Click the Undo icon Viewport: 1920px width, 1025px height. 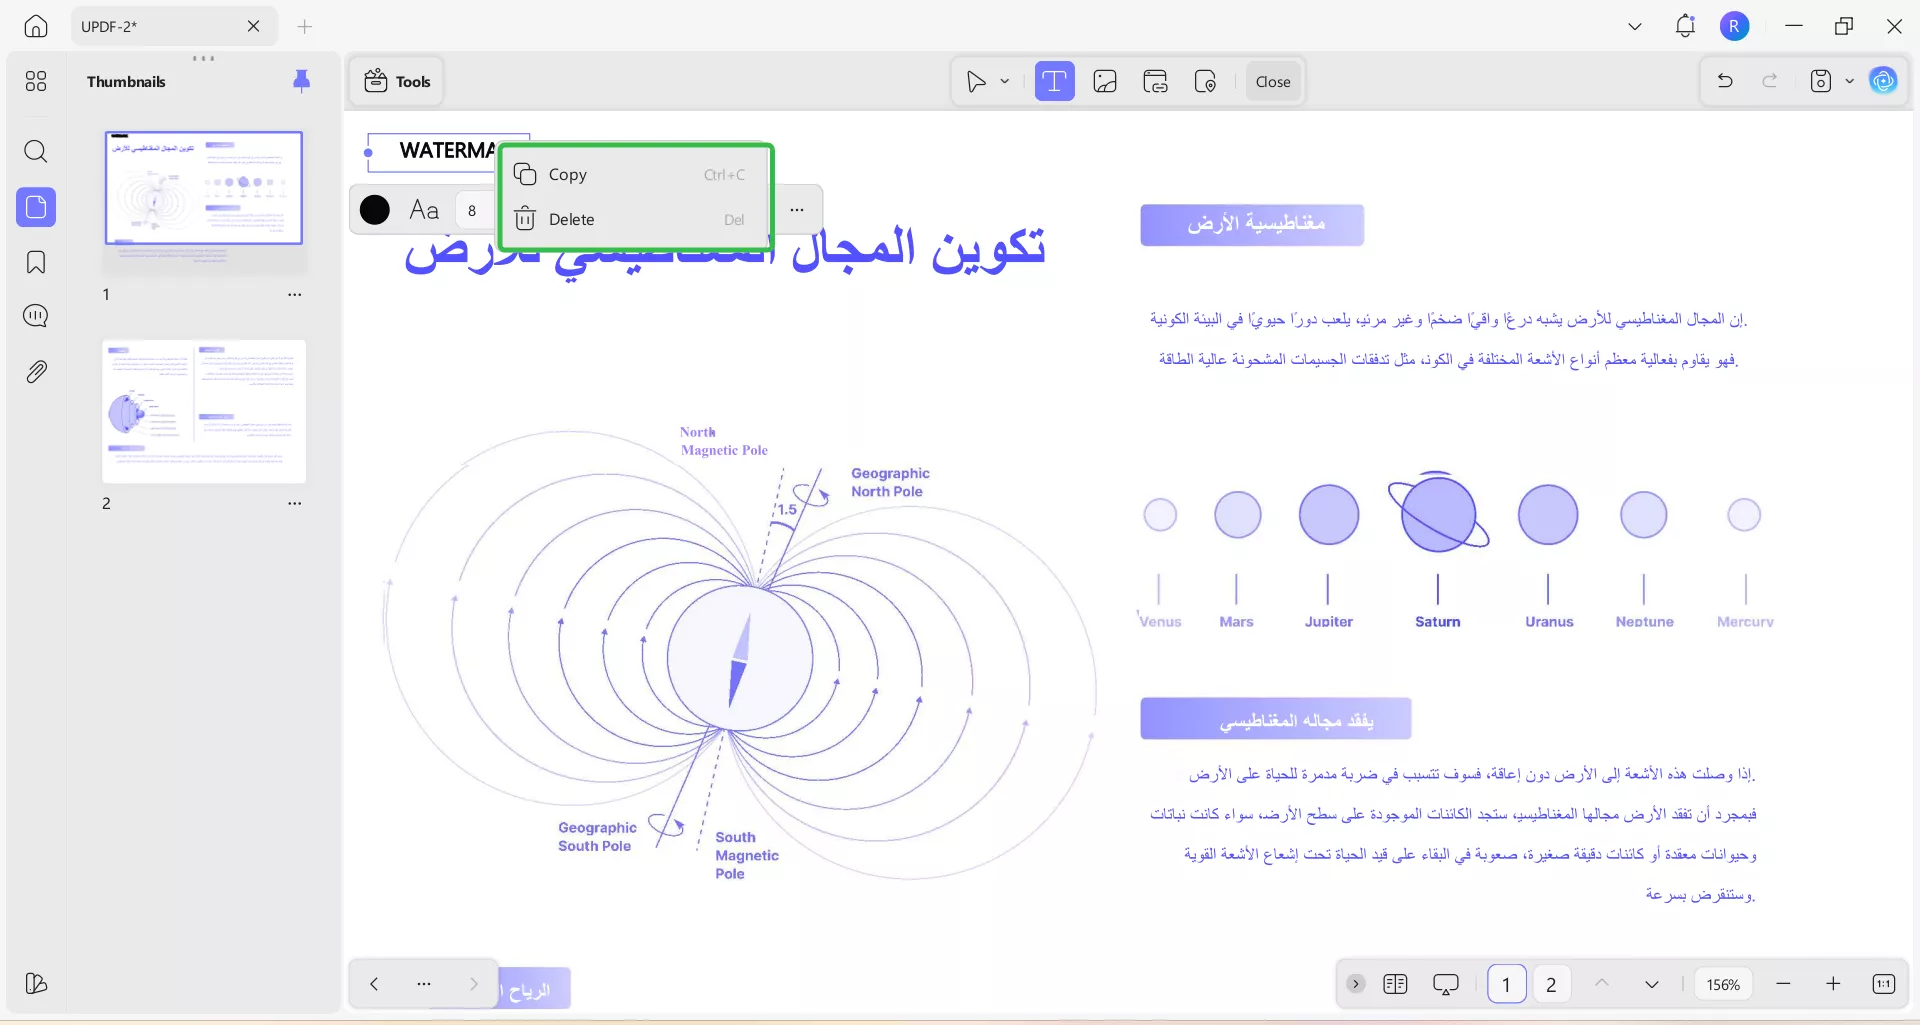pos(1724,81)
